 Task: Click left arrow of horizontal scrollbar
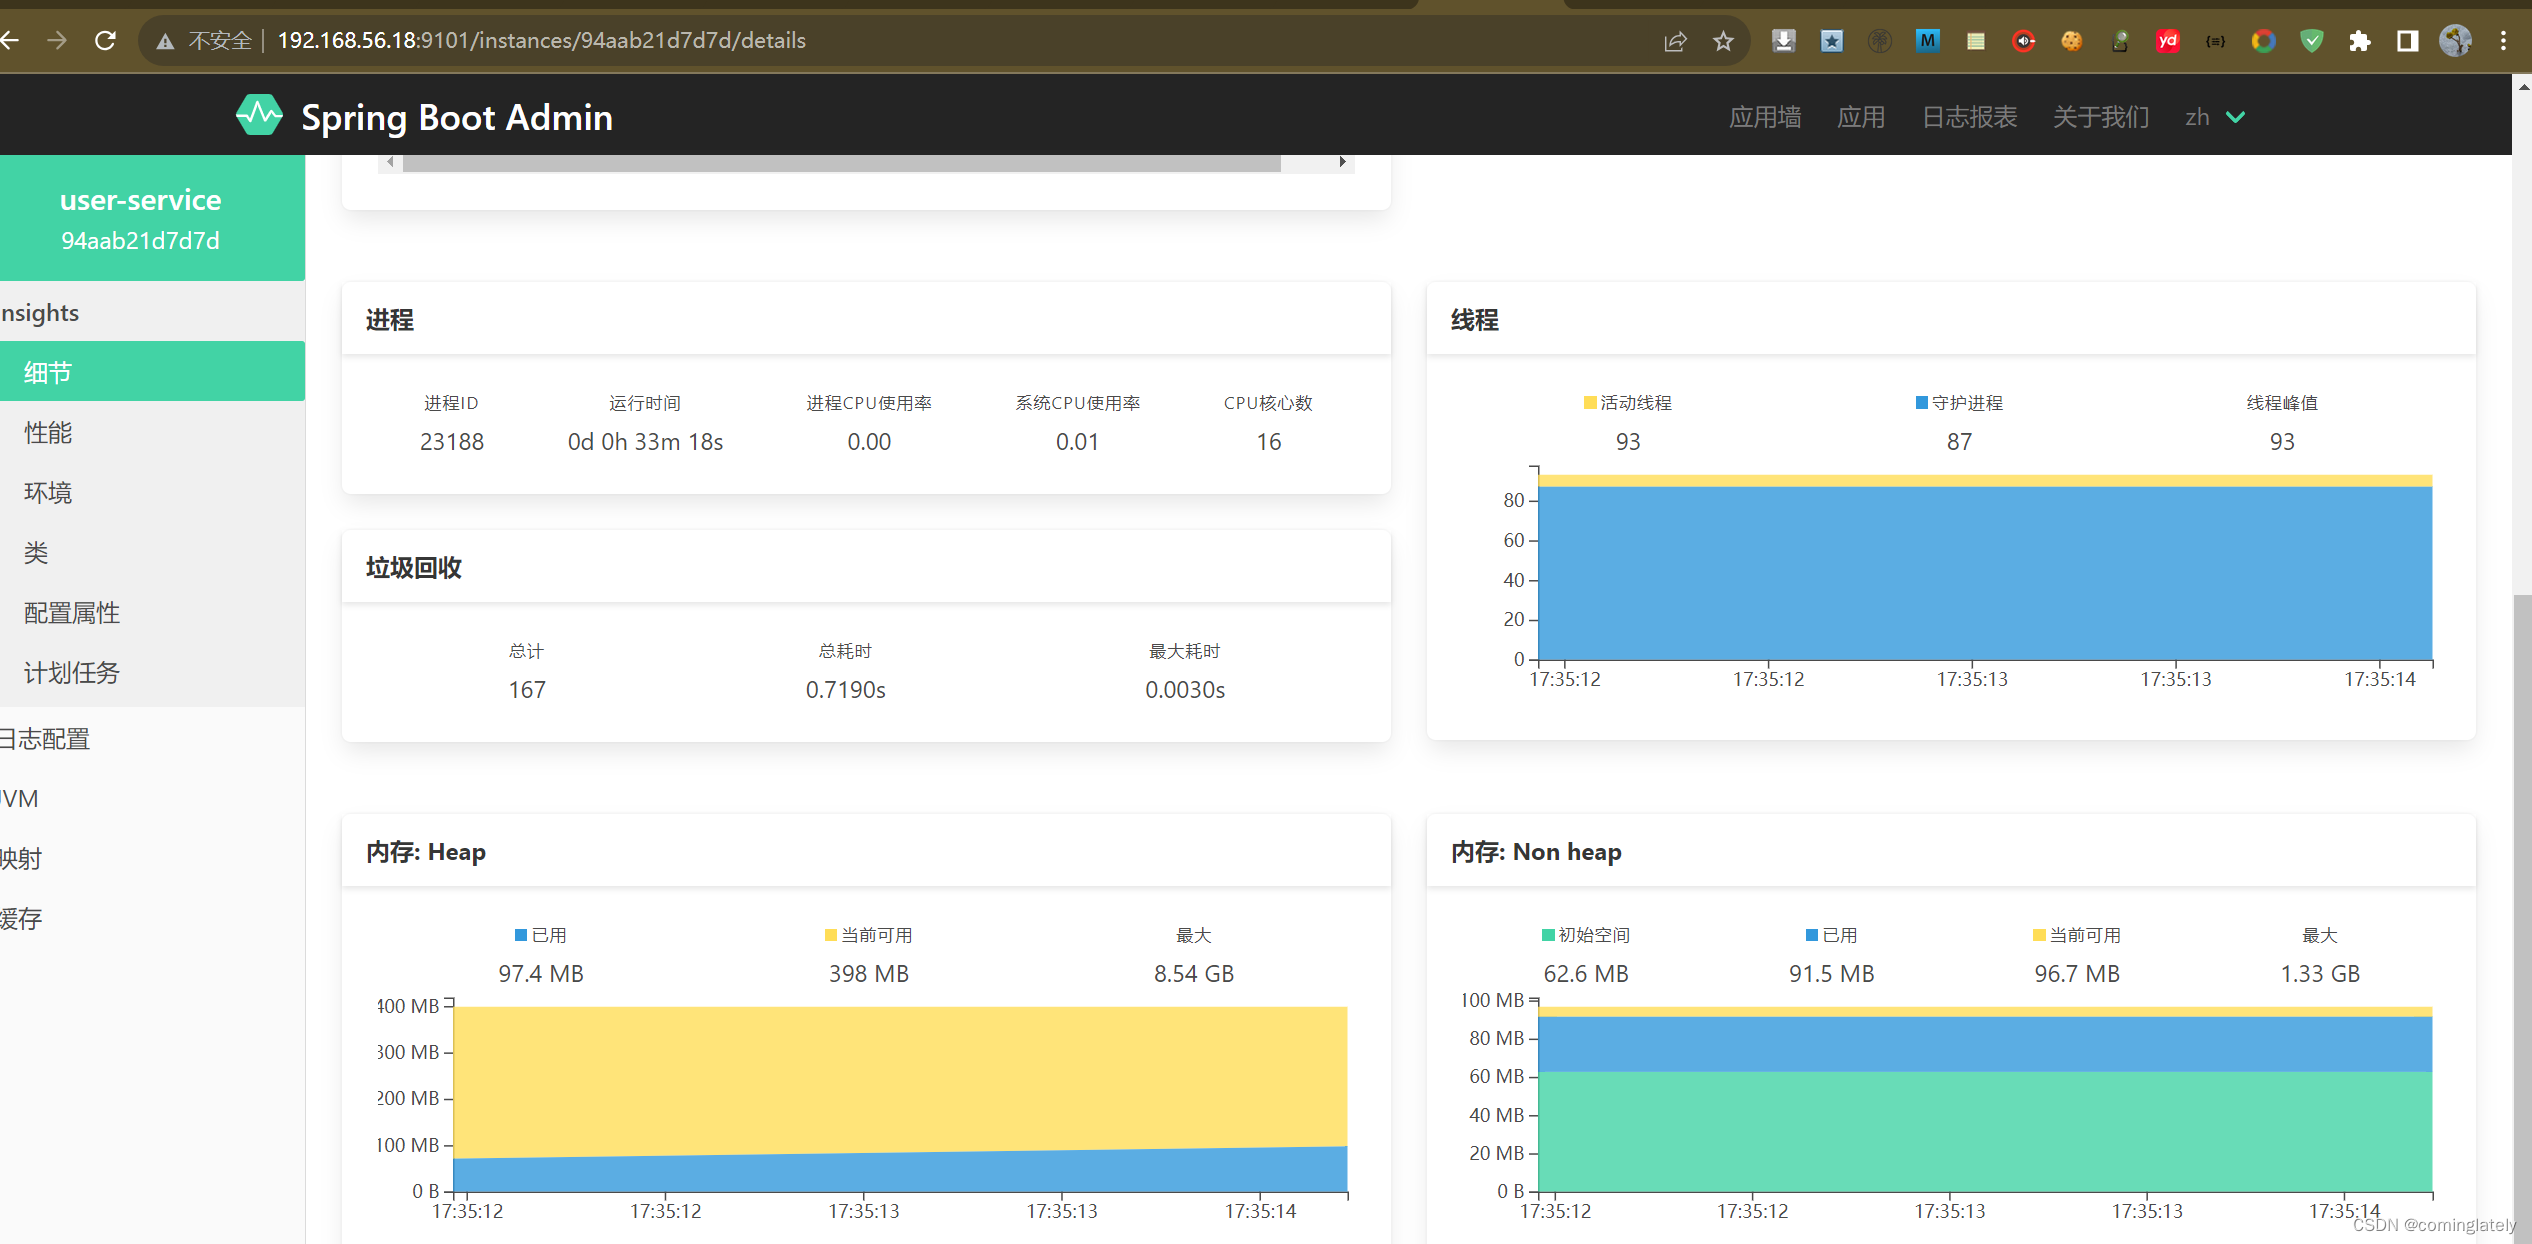tap(390, 162)
